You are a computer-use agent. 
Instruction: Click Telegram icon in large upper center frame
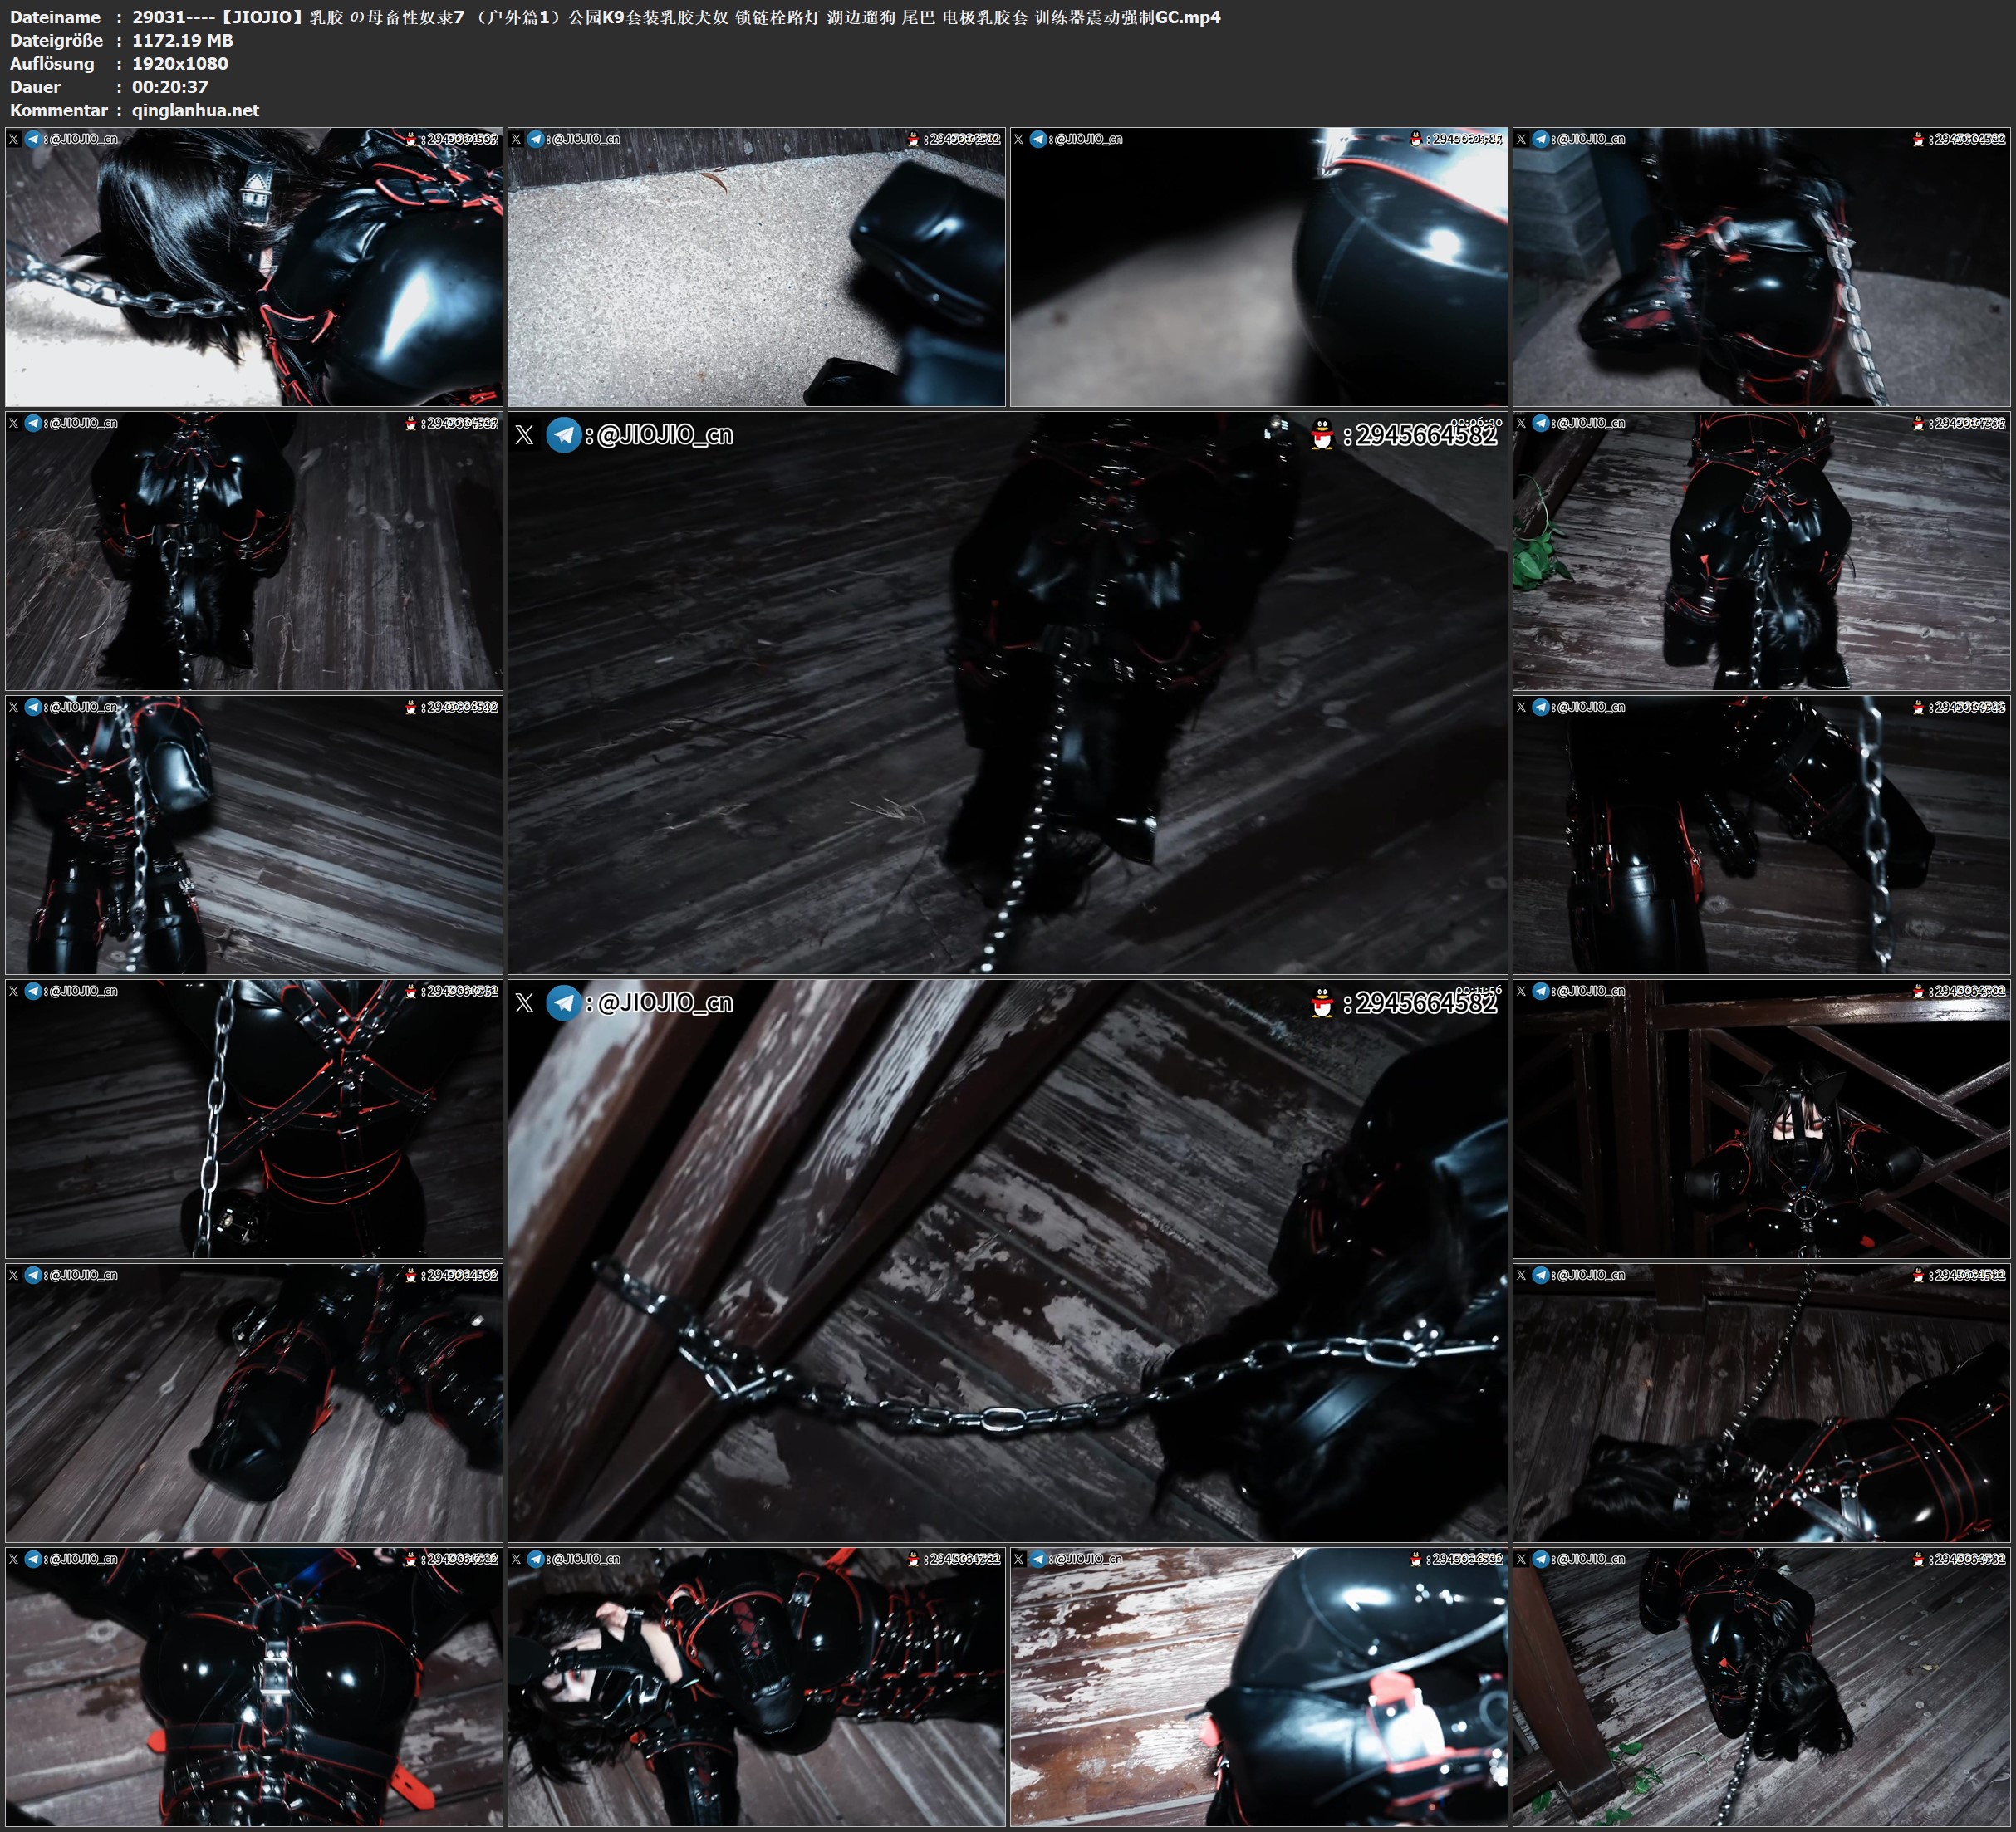564,435
